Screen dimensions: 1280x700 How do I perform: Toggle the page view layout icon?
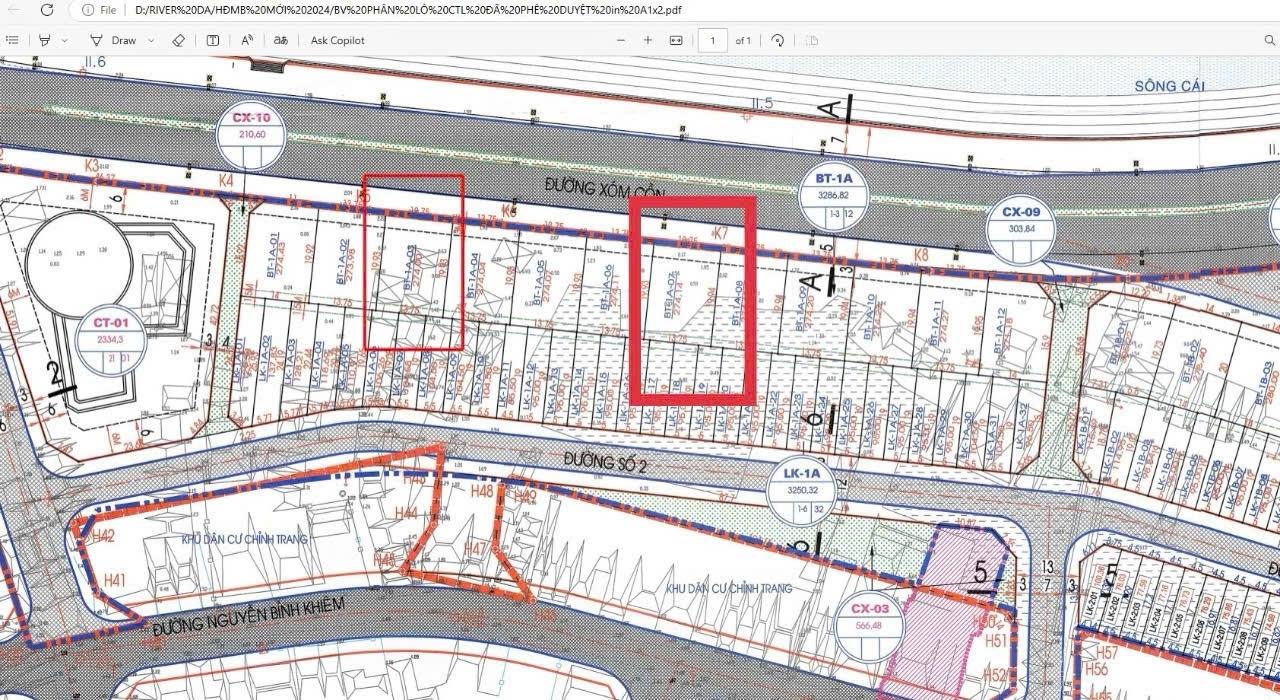click(812, 40)
